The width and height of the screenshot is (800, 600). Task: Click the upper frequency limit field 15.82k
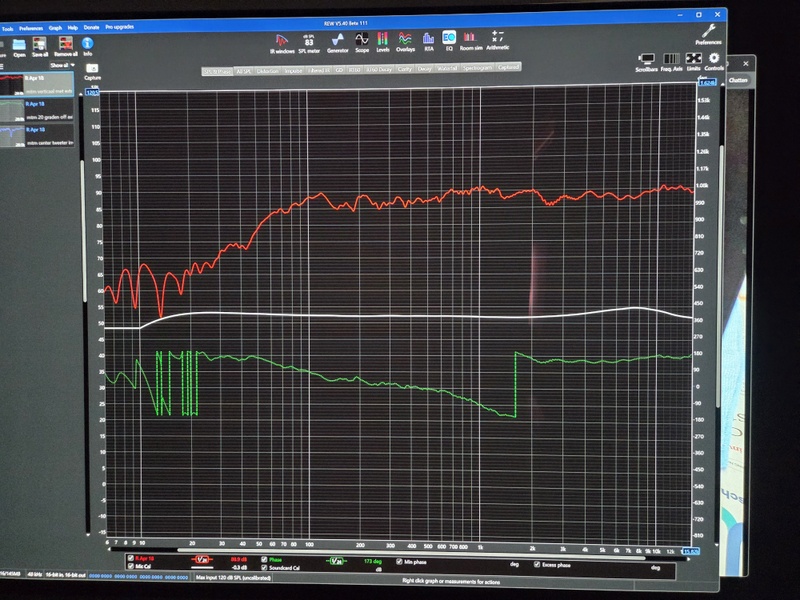click(691, 551)
